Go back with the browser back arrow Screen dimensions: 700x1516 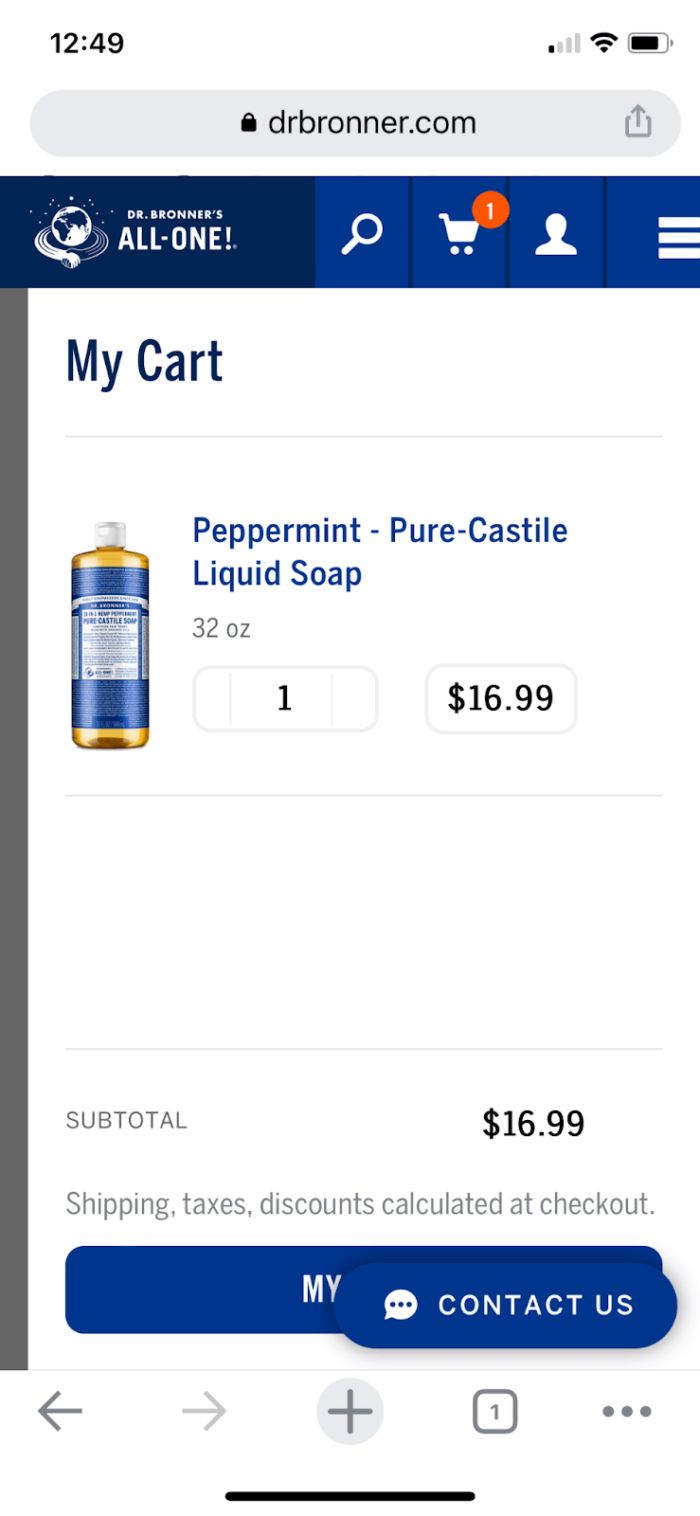click(60, 1412)
